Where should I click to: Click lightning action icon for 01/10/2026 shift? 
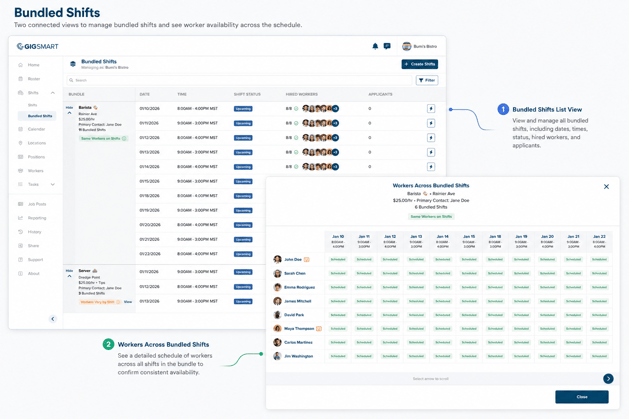click(431, 109)
